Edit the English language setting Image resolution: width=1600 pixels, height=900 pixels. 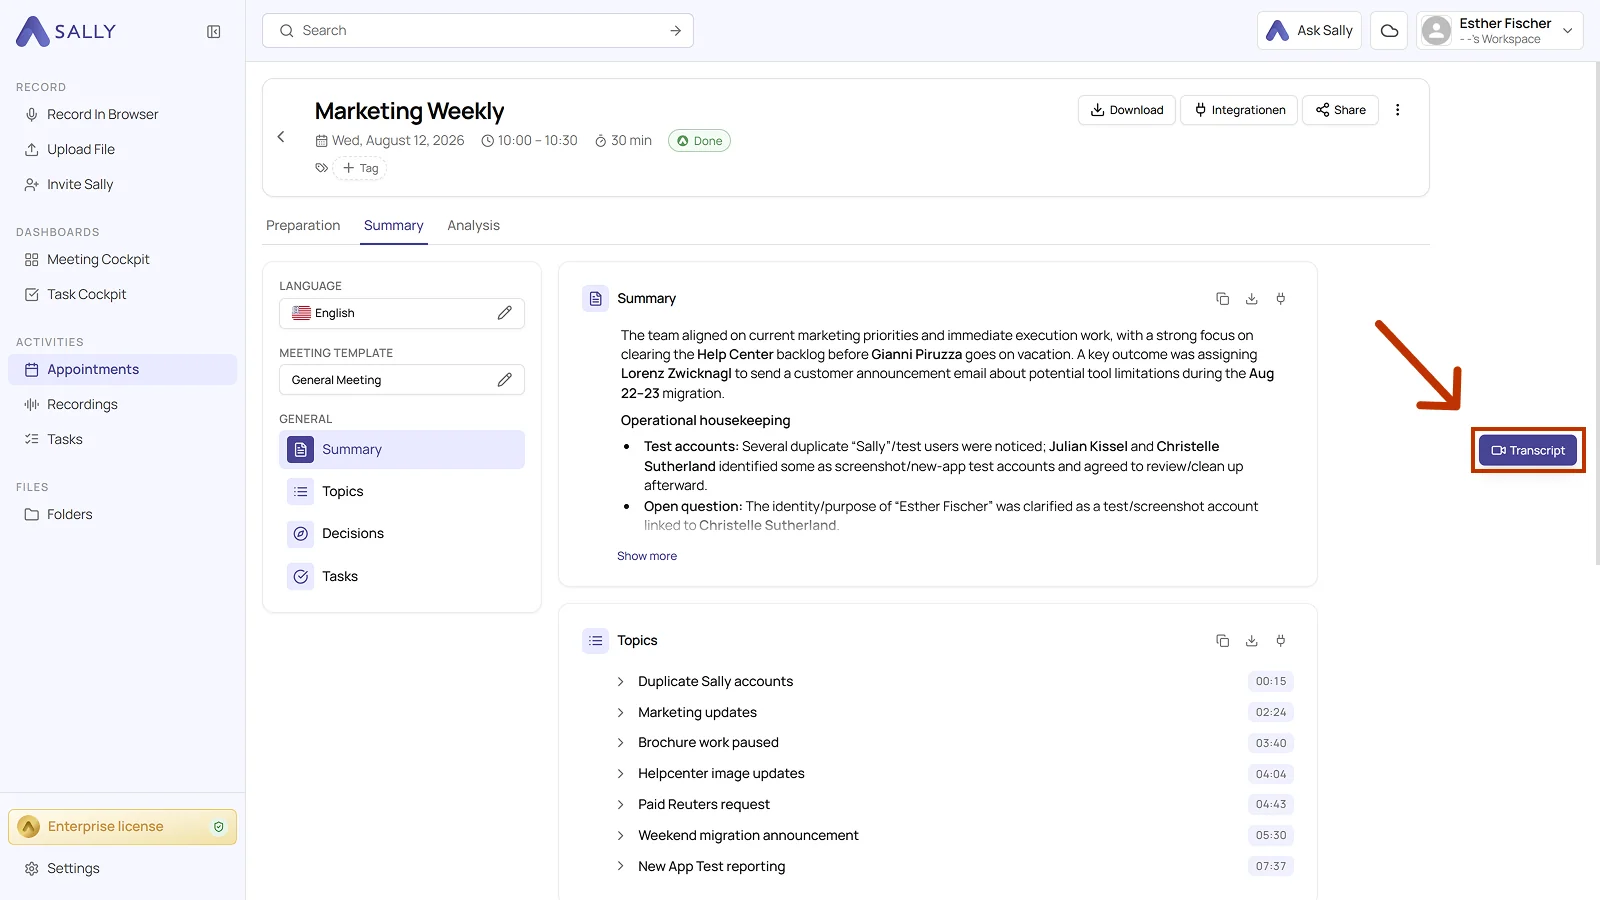(x=505, y=313)
